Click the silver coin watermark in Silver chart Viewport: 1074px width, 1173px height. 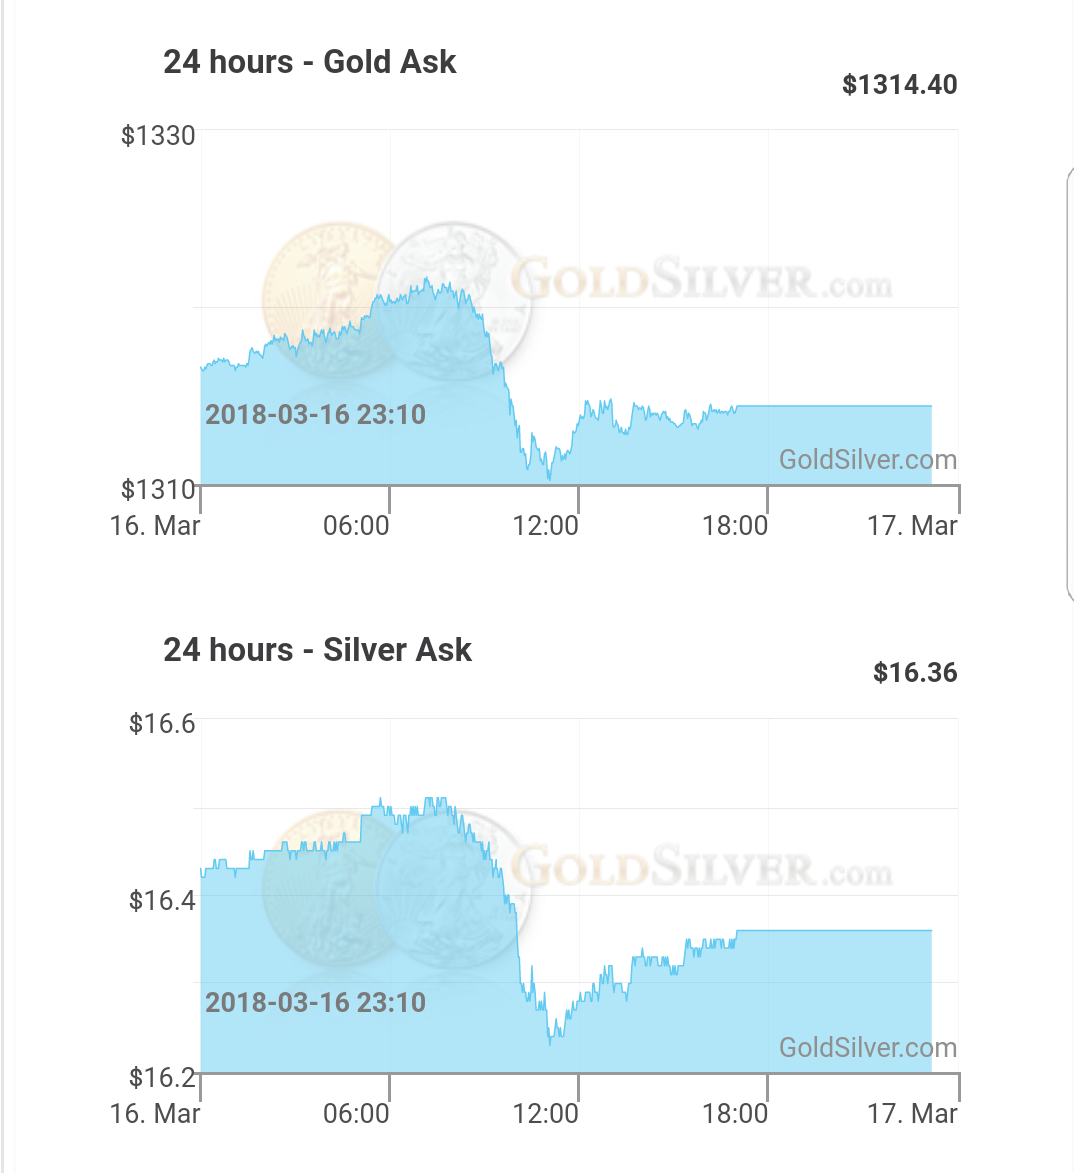(454, 889)
